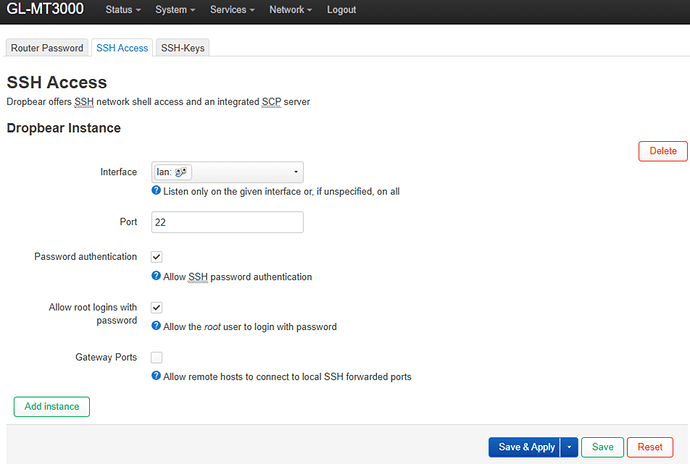This screenshot has height=464, width=690.
Task: Switch to the Router Password tab
Action: 47,48
